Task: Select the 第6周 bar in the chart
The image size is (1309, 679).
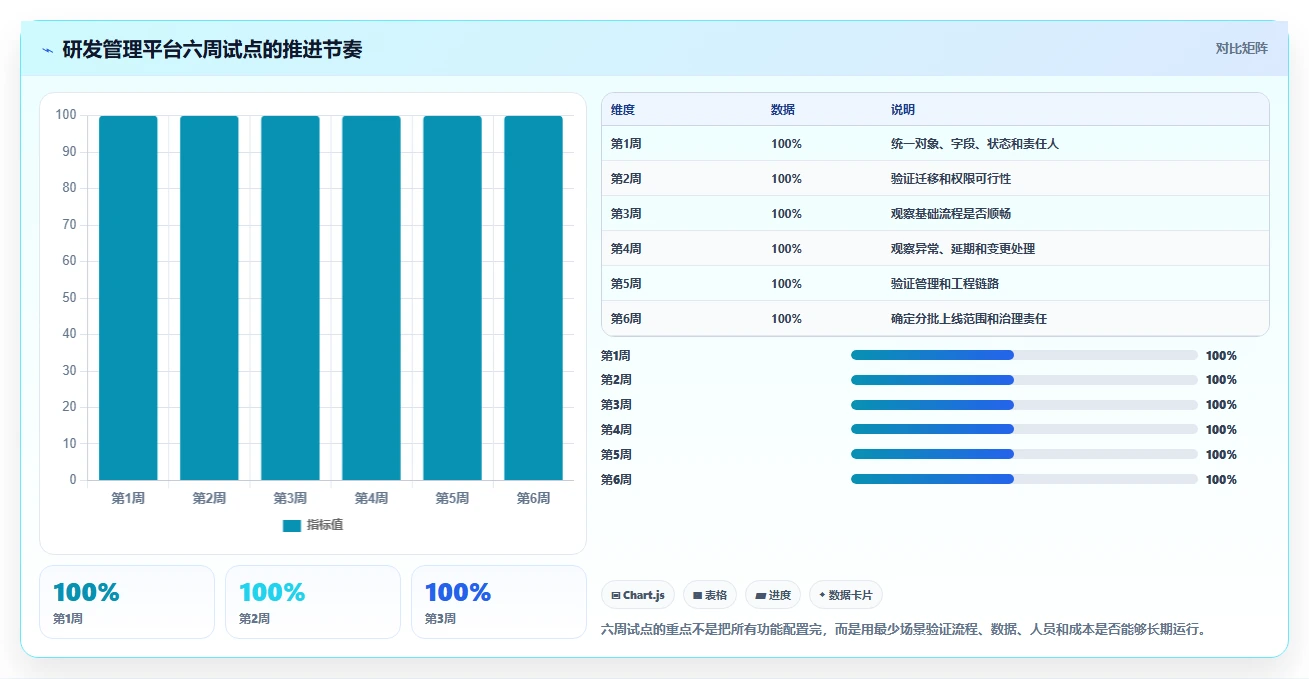Action: tap(533, 298)
